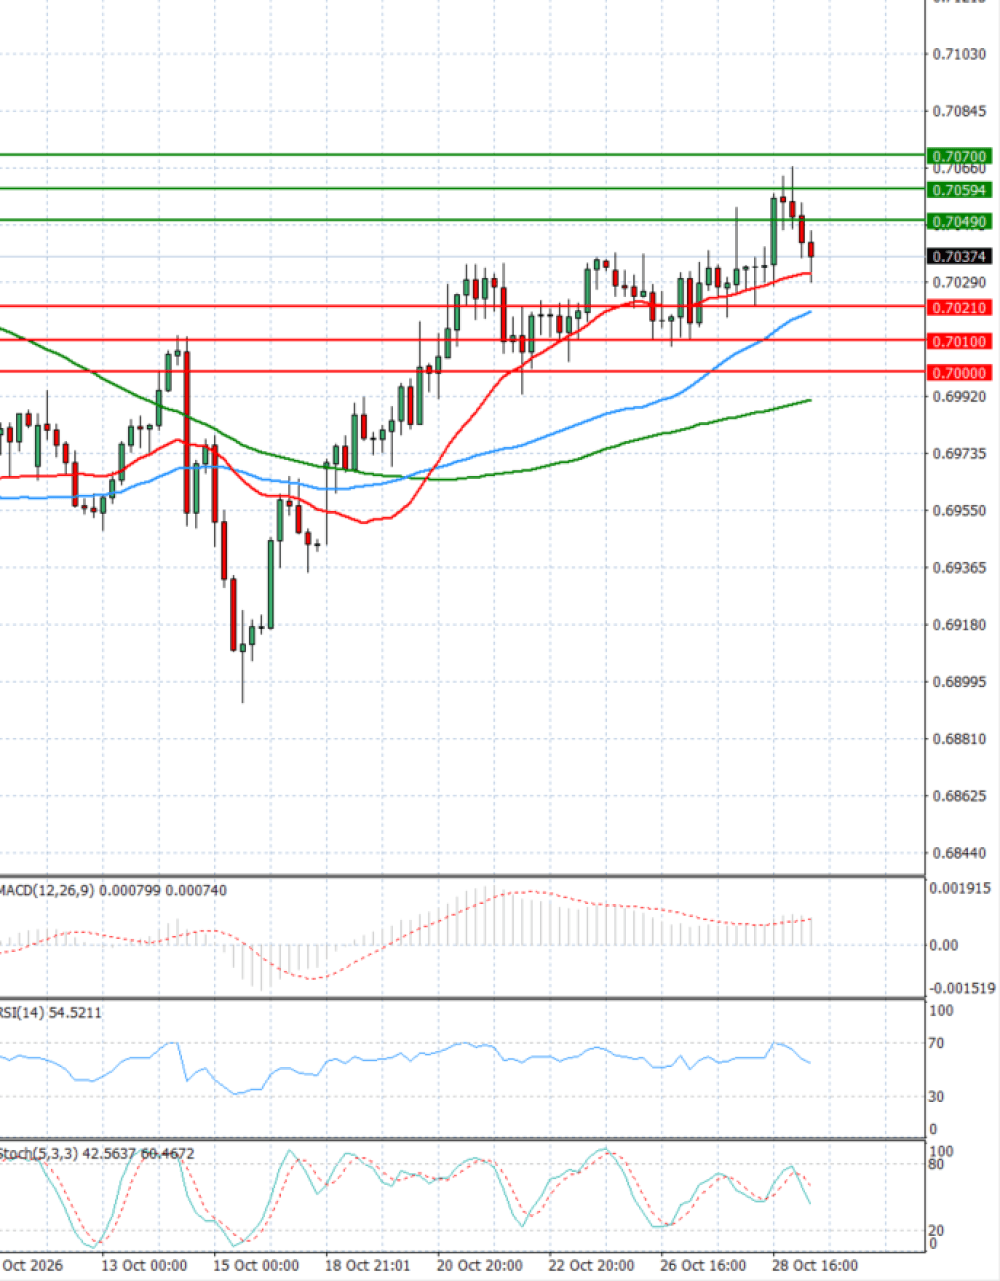Click the green 0.70700 resistance price label
The image size is (1000, 1281).
click(959, 156)
